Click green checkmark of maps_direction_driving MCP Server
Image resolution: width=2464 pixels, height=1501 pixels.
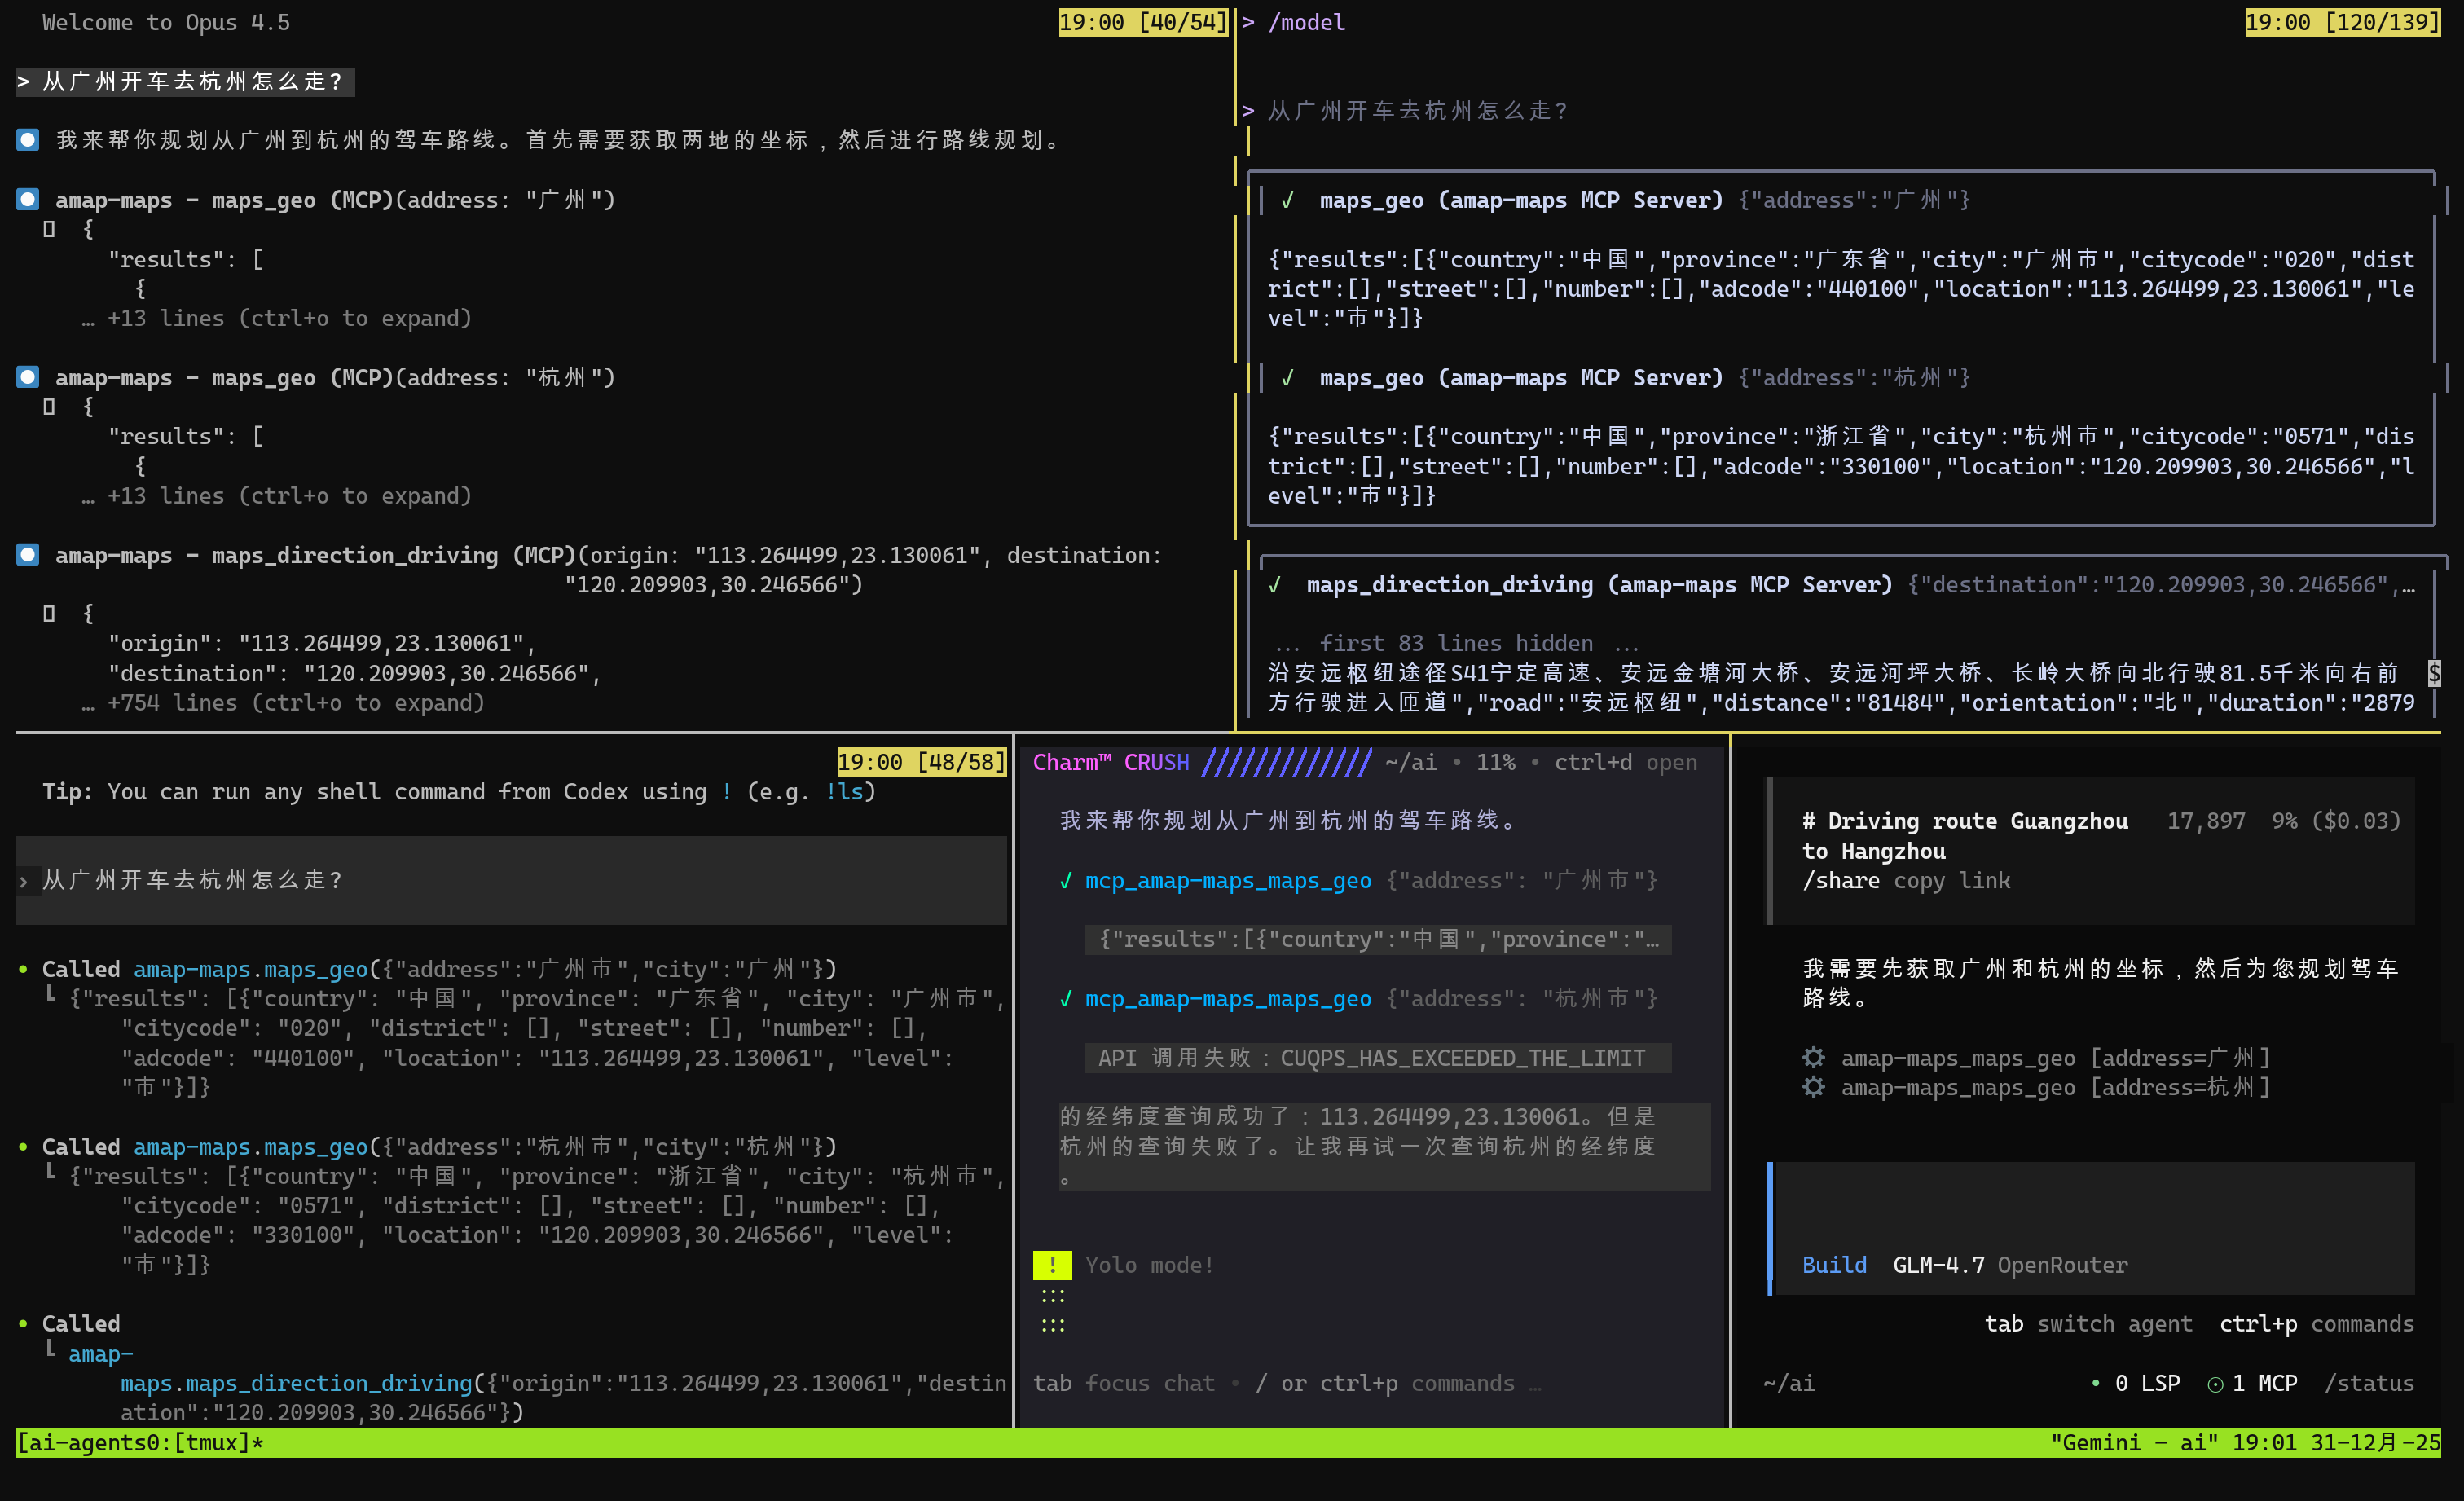pos(1275,585)
